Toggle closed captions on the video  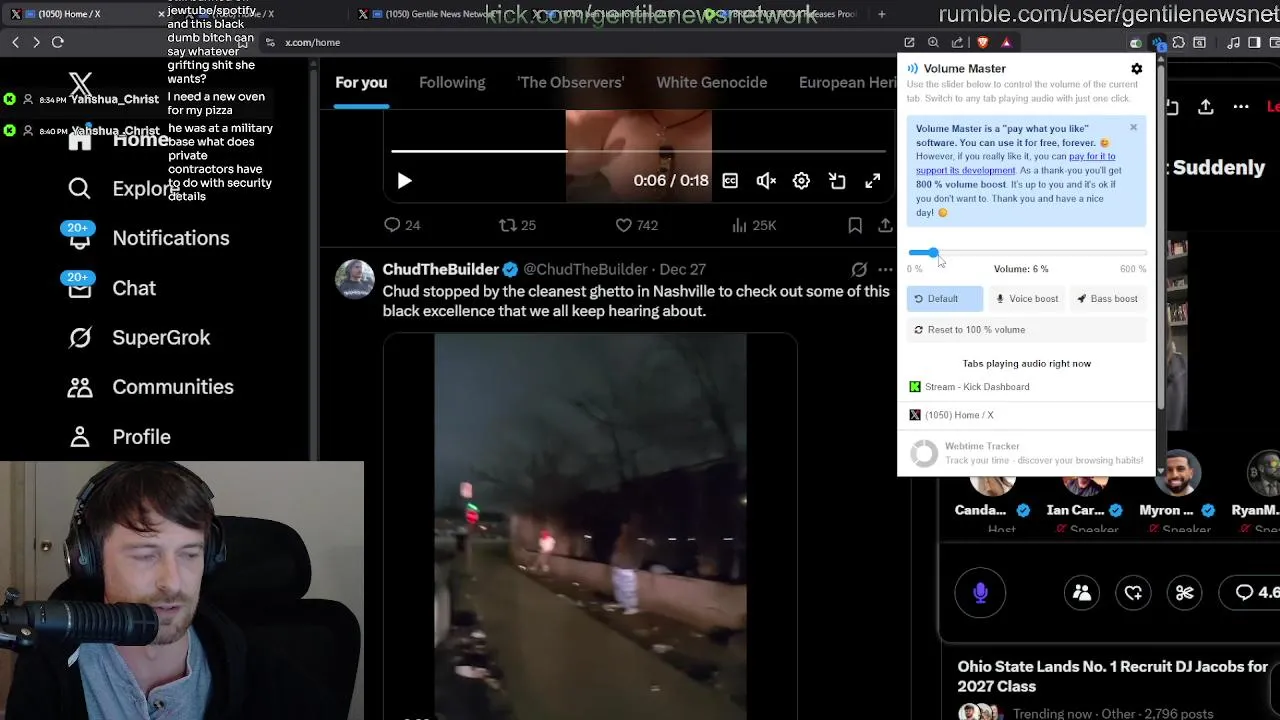pos(730,181)
